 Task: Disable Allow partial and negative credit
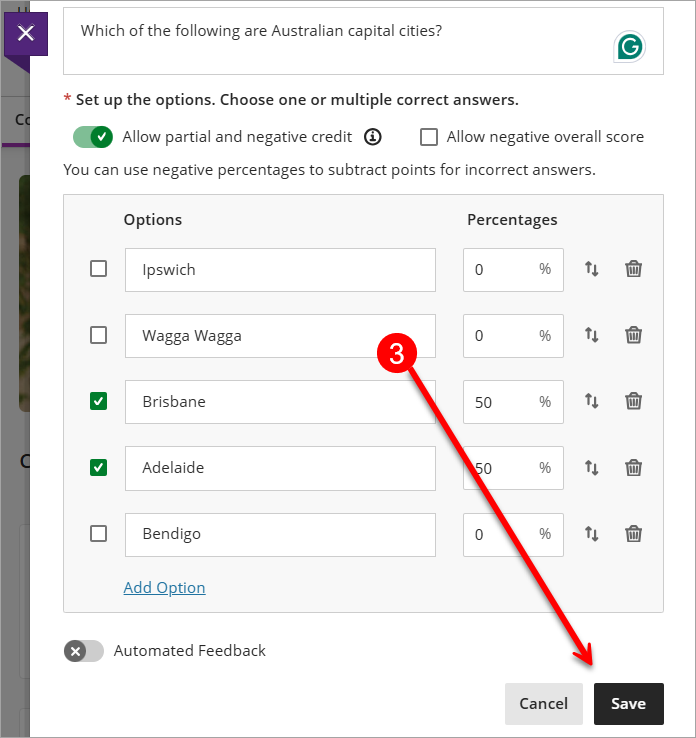click(x=93, y=137)
